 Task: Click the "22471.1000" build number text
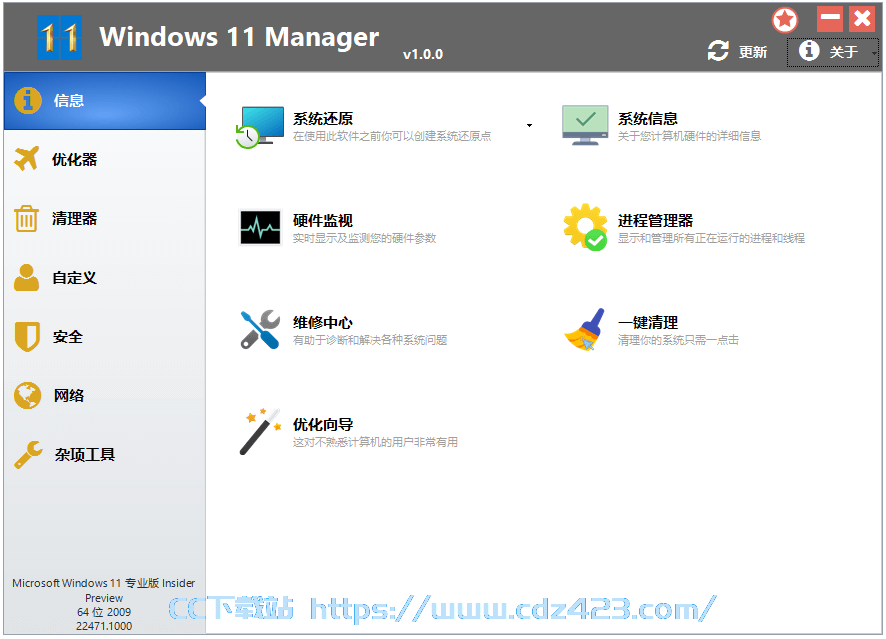coord(104,626)
